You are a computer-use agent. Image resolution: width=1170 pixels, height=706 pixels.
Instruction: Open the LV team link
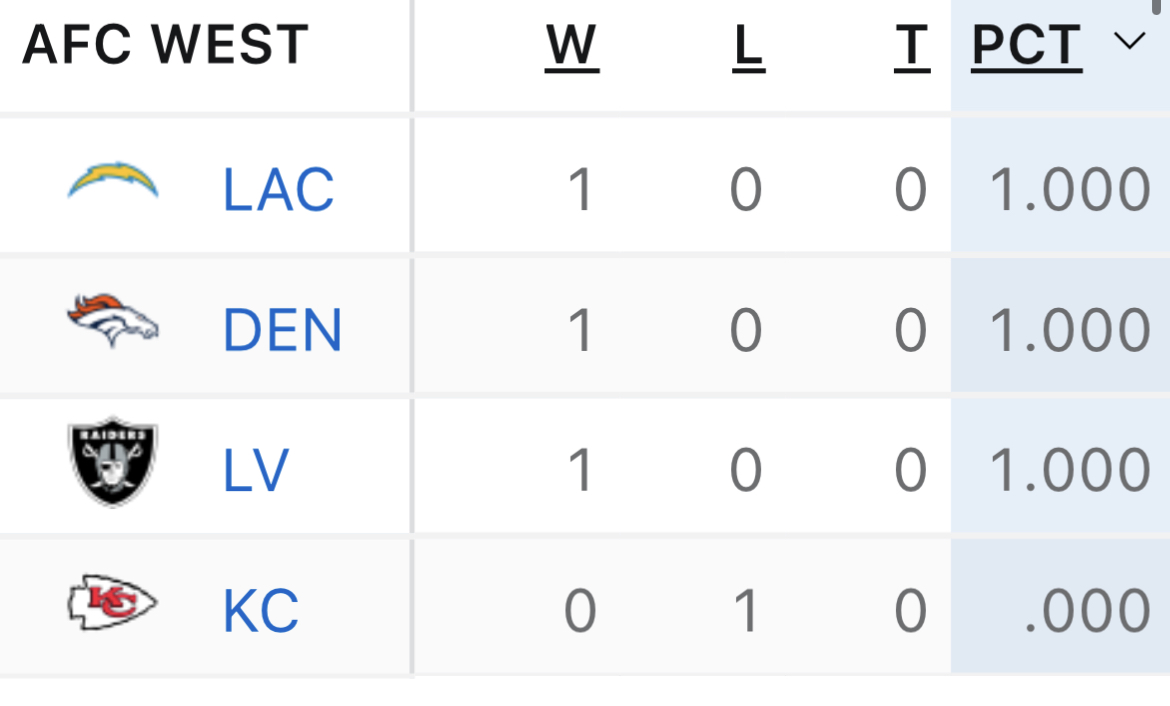(x=256, y=470)
